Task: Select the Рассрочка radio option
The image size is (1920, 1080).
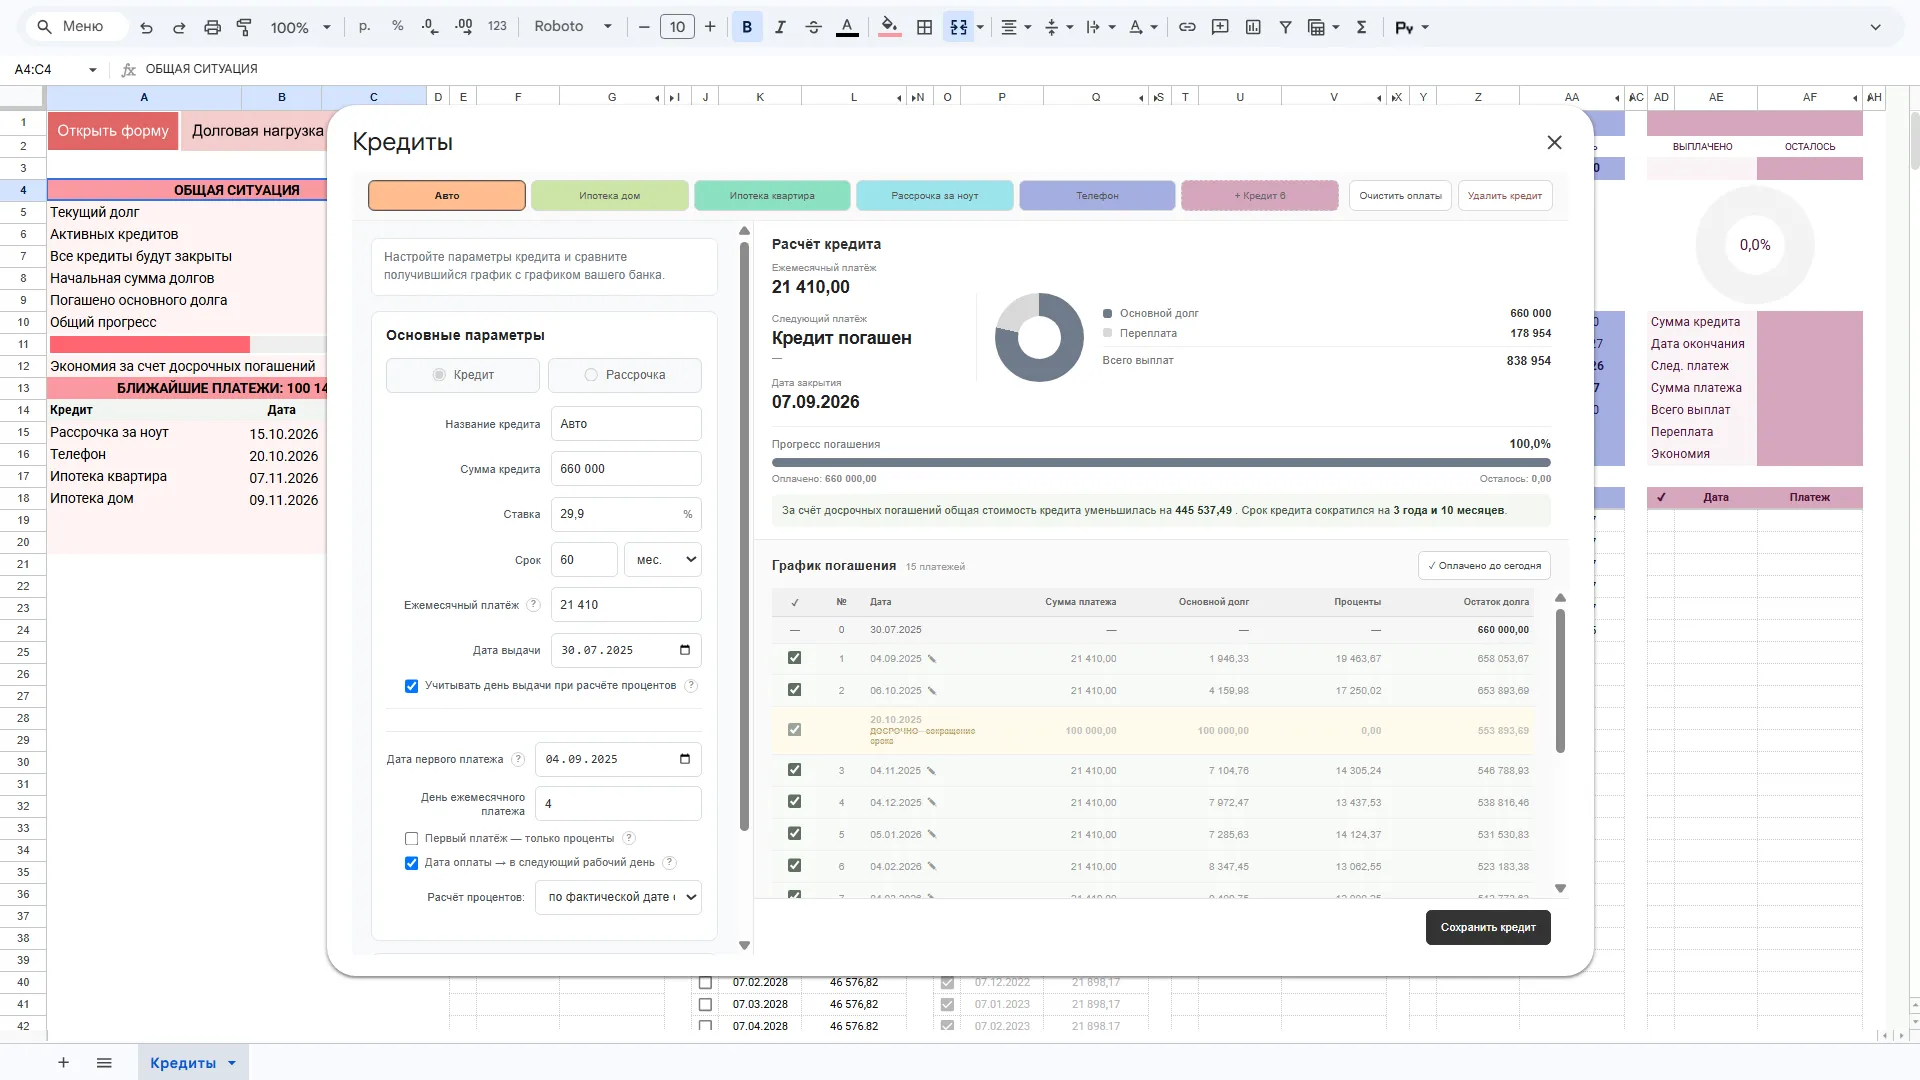Action: (625, 375)
